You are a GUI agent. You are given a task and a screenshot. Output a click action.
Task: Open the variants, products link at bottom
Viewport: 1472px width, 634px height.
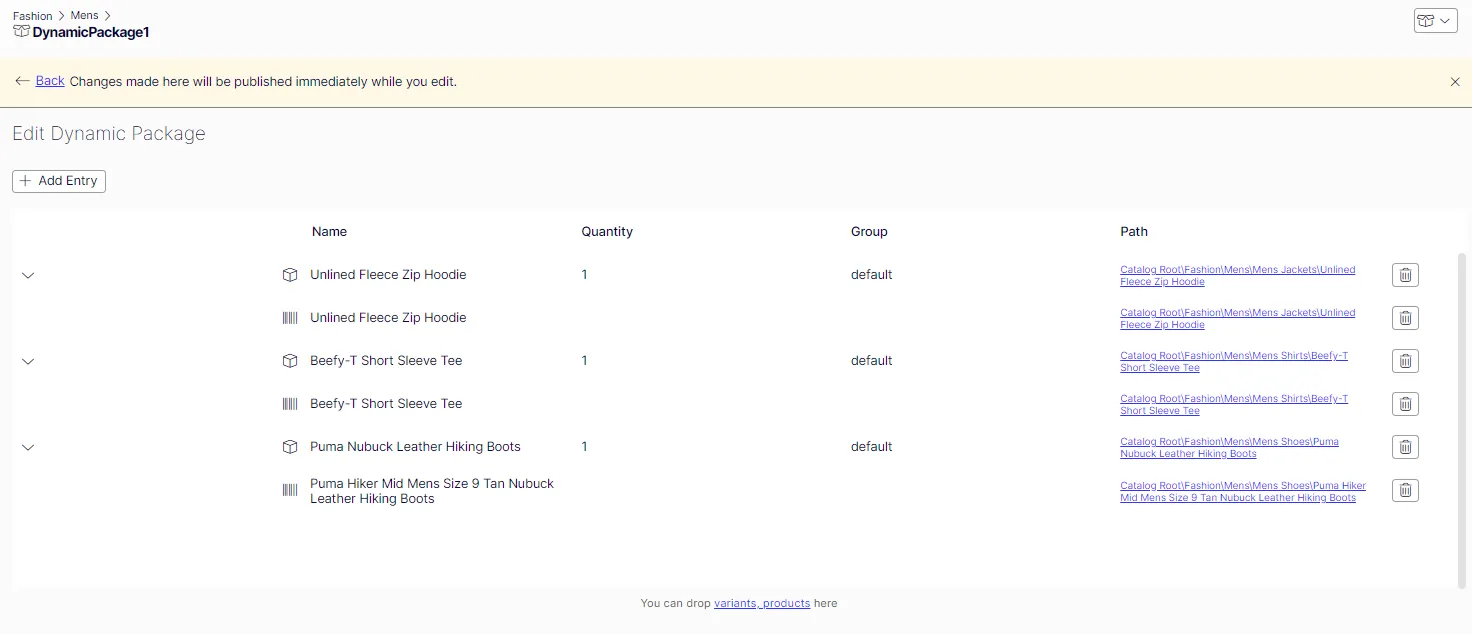(762, 603)
